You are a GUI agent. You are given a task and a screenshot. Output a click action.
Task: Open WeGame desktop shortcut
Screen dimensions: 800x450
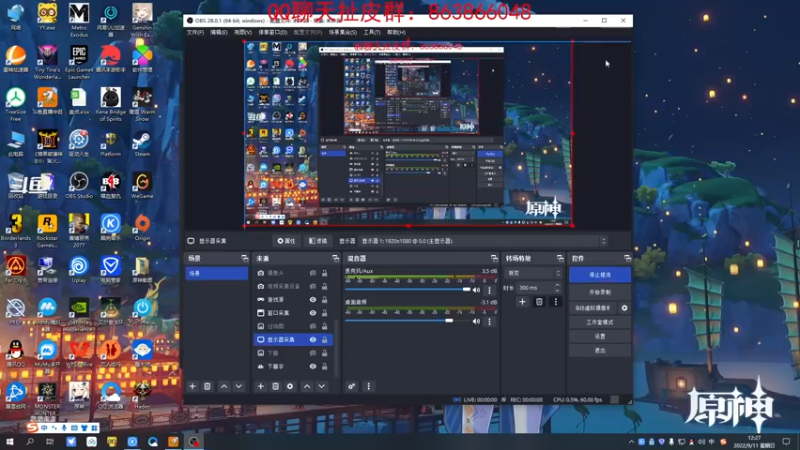pos(142,186)
